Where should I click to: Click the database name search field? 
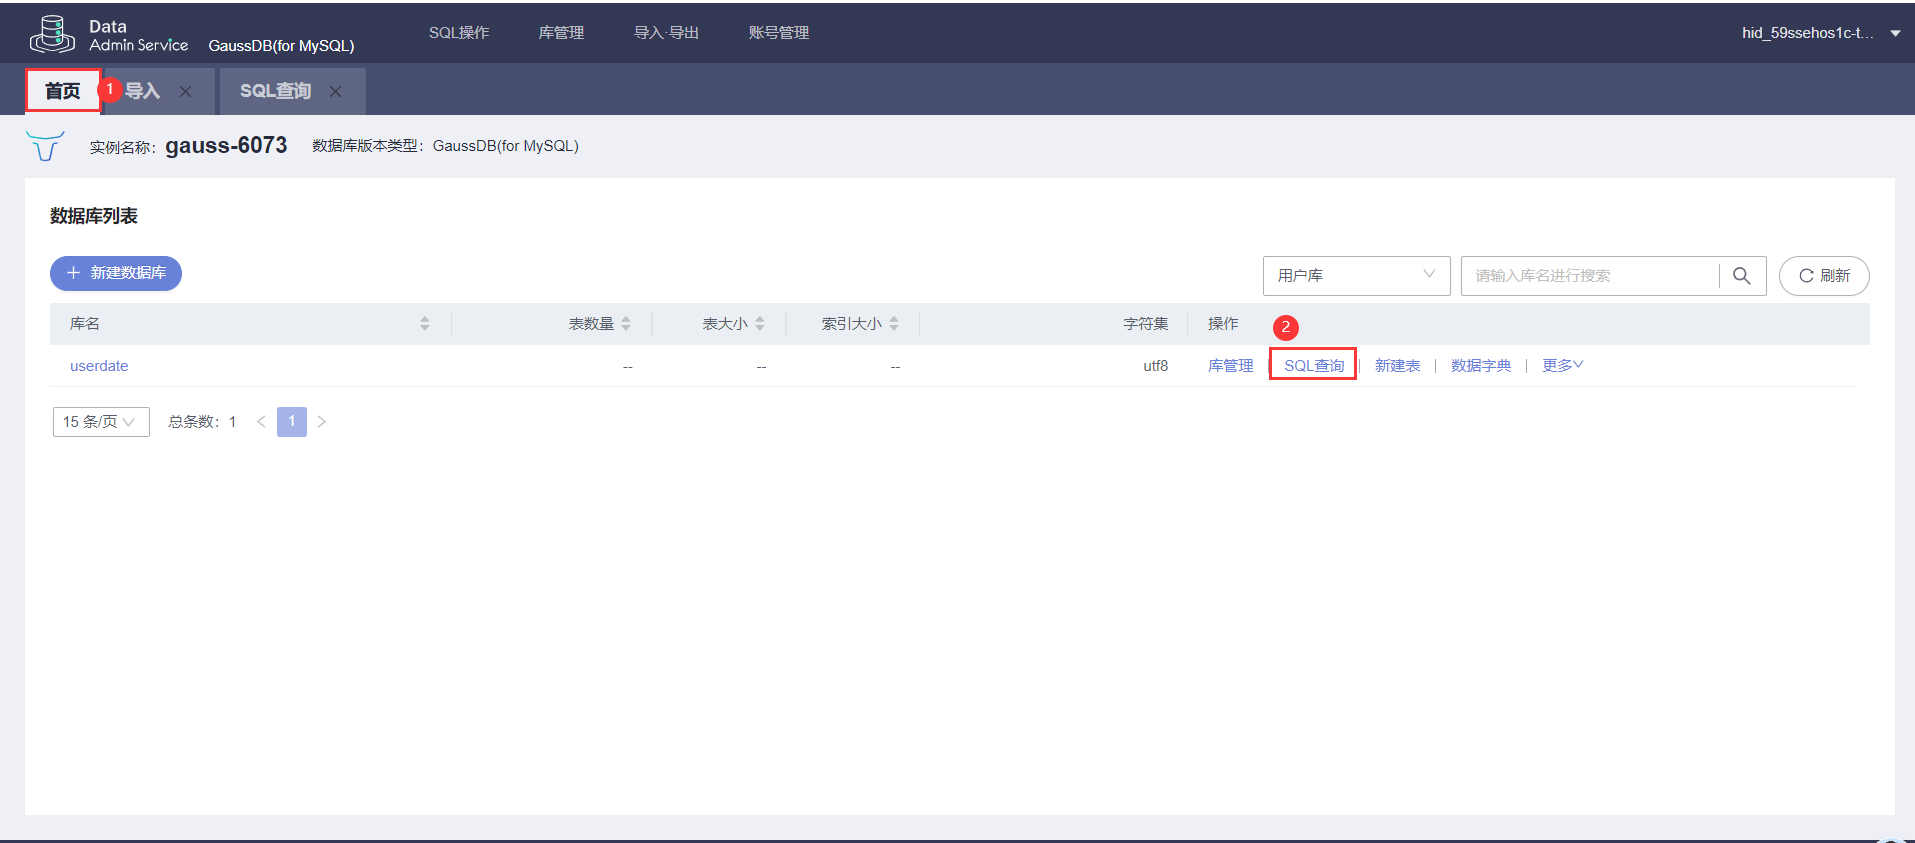(1590, 276)
